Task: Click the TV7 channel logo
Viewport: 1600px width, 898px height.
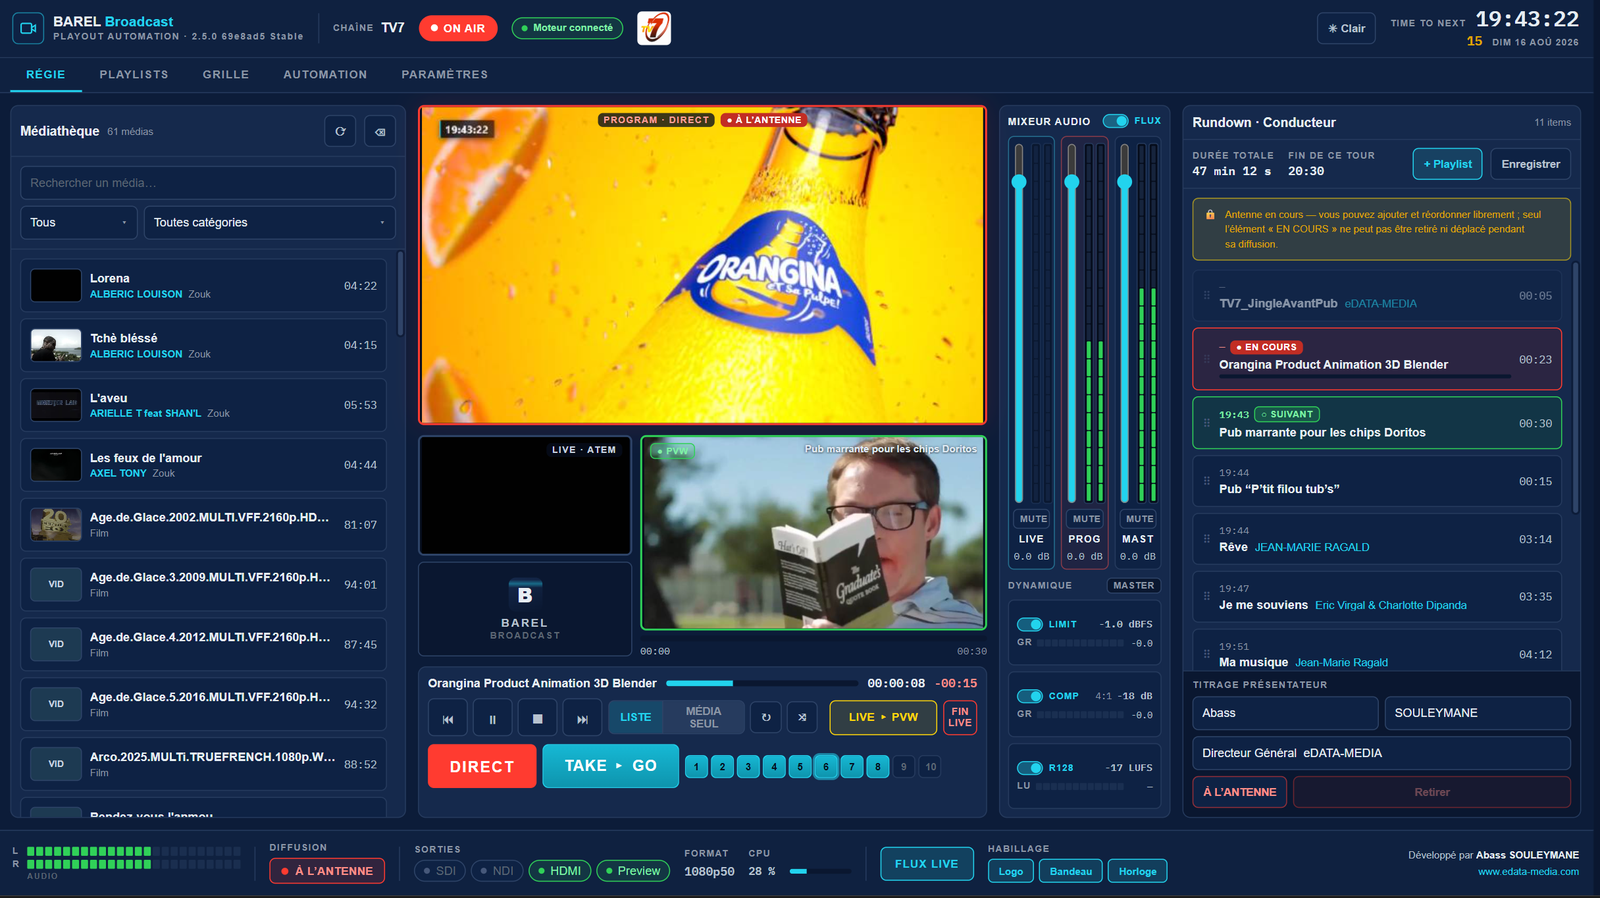Action: click(x=654, y=28)
